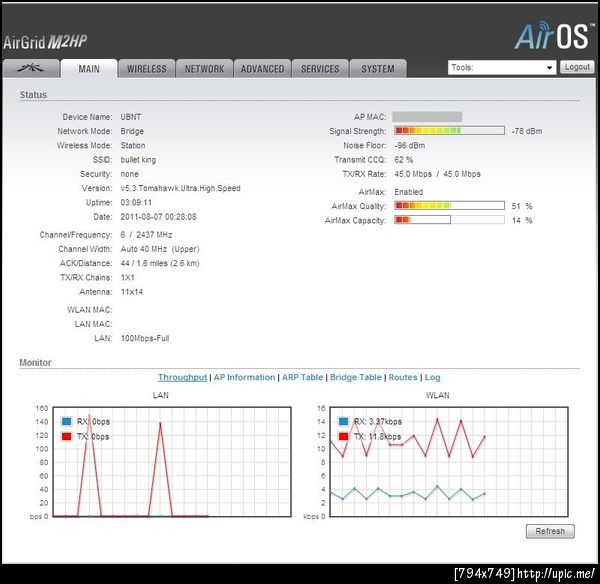Screen dimensions: 600x584
Task: Click the uptime value 03:09:11
Action: point(136,202)
